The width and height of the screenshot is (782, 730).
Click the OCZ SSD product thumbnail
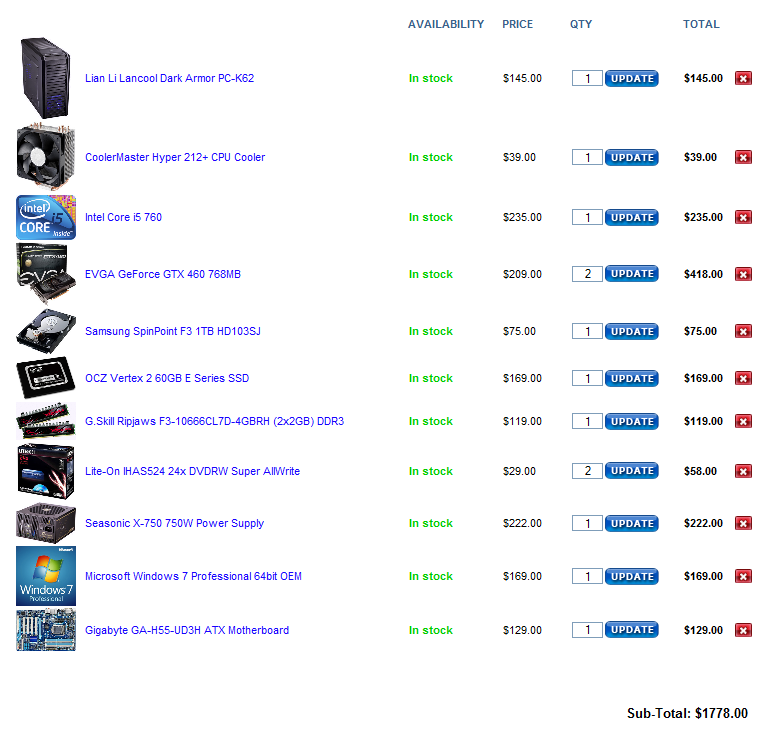tap(46, 378)
